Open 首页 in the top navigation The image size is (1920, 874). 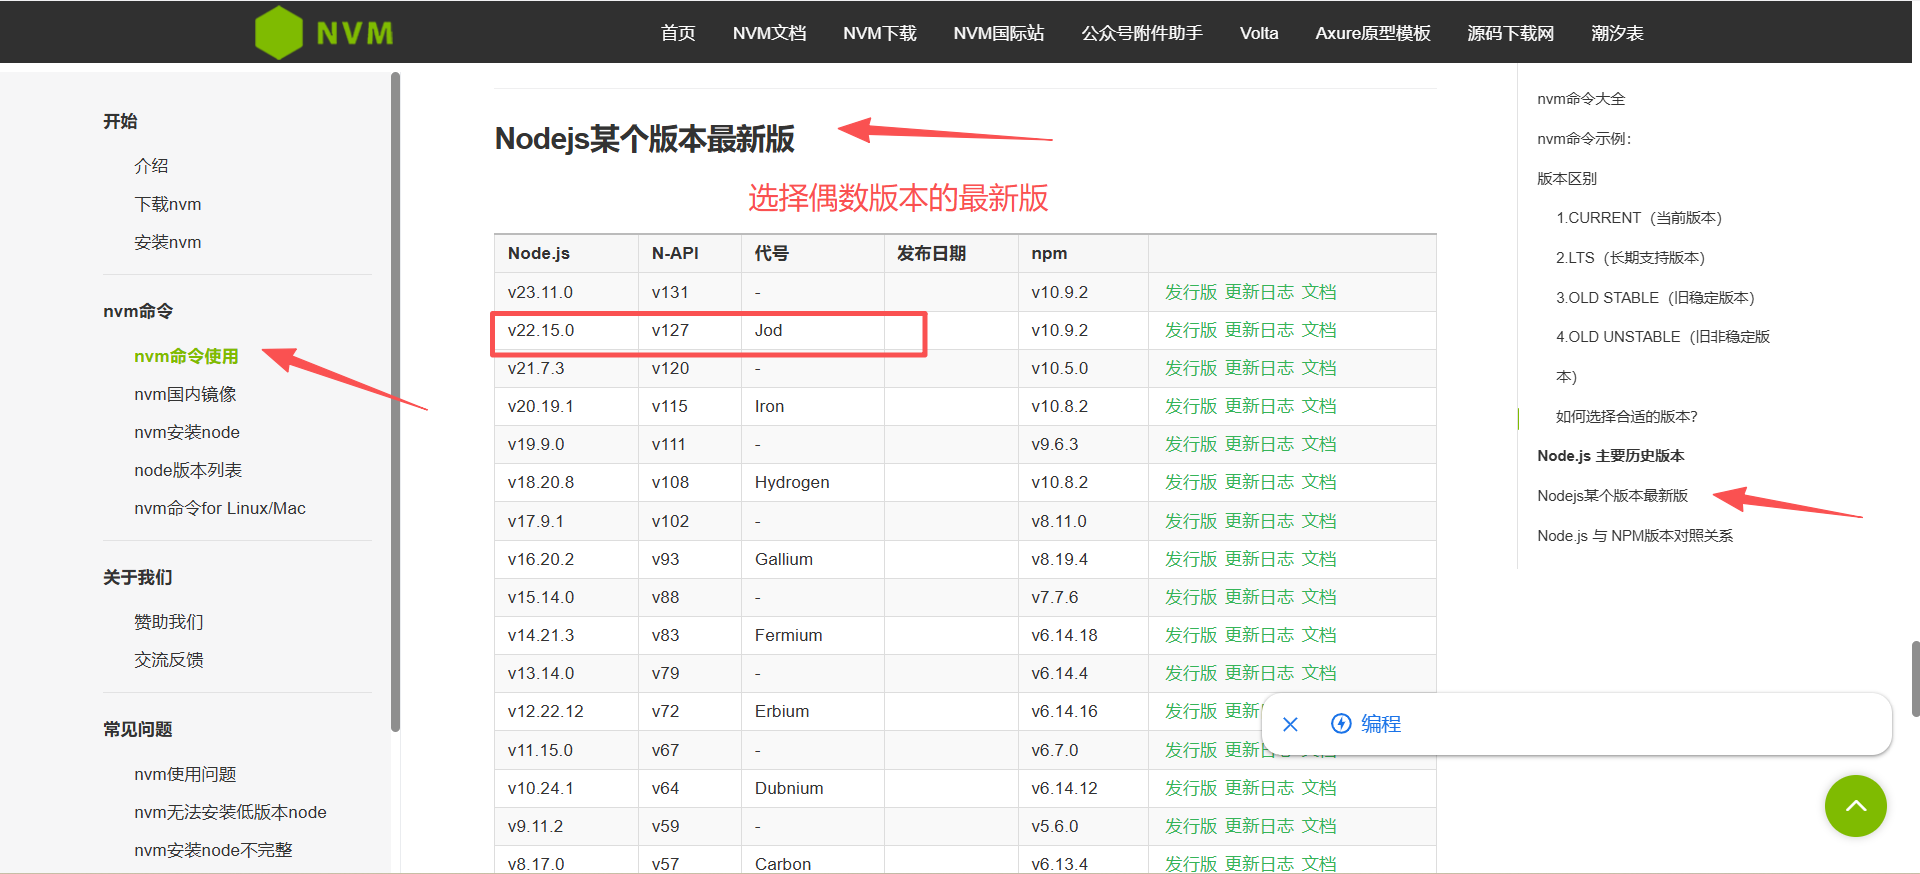678,33
